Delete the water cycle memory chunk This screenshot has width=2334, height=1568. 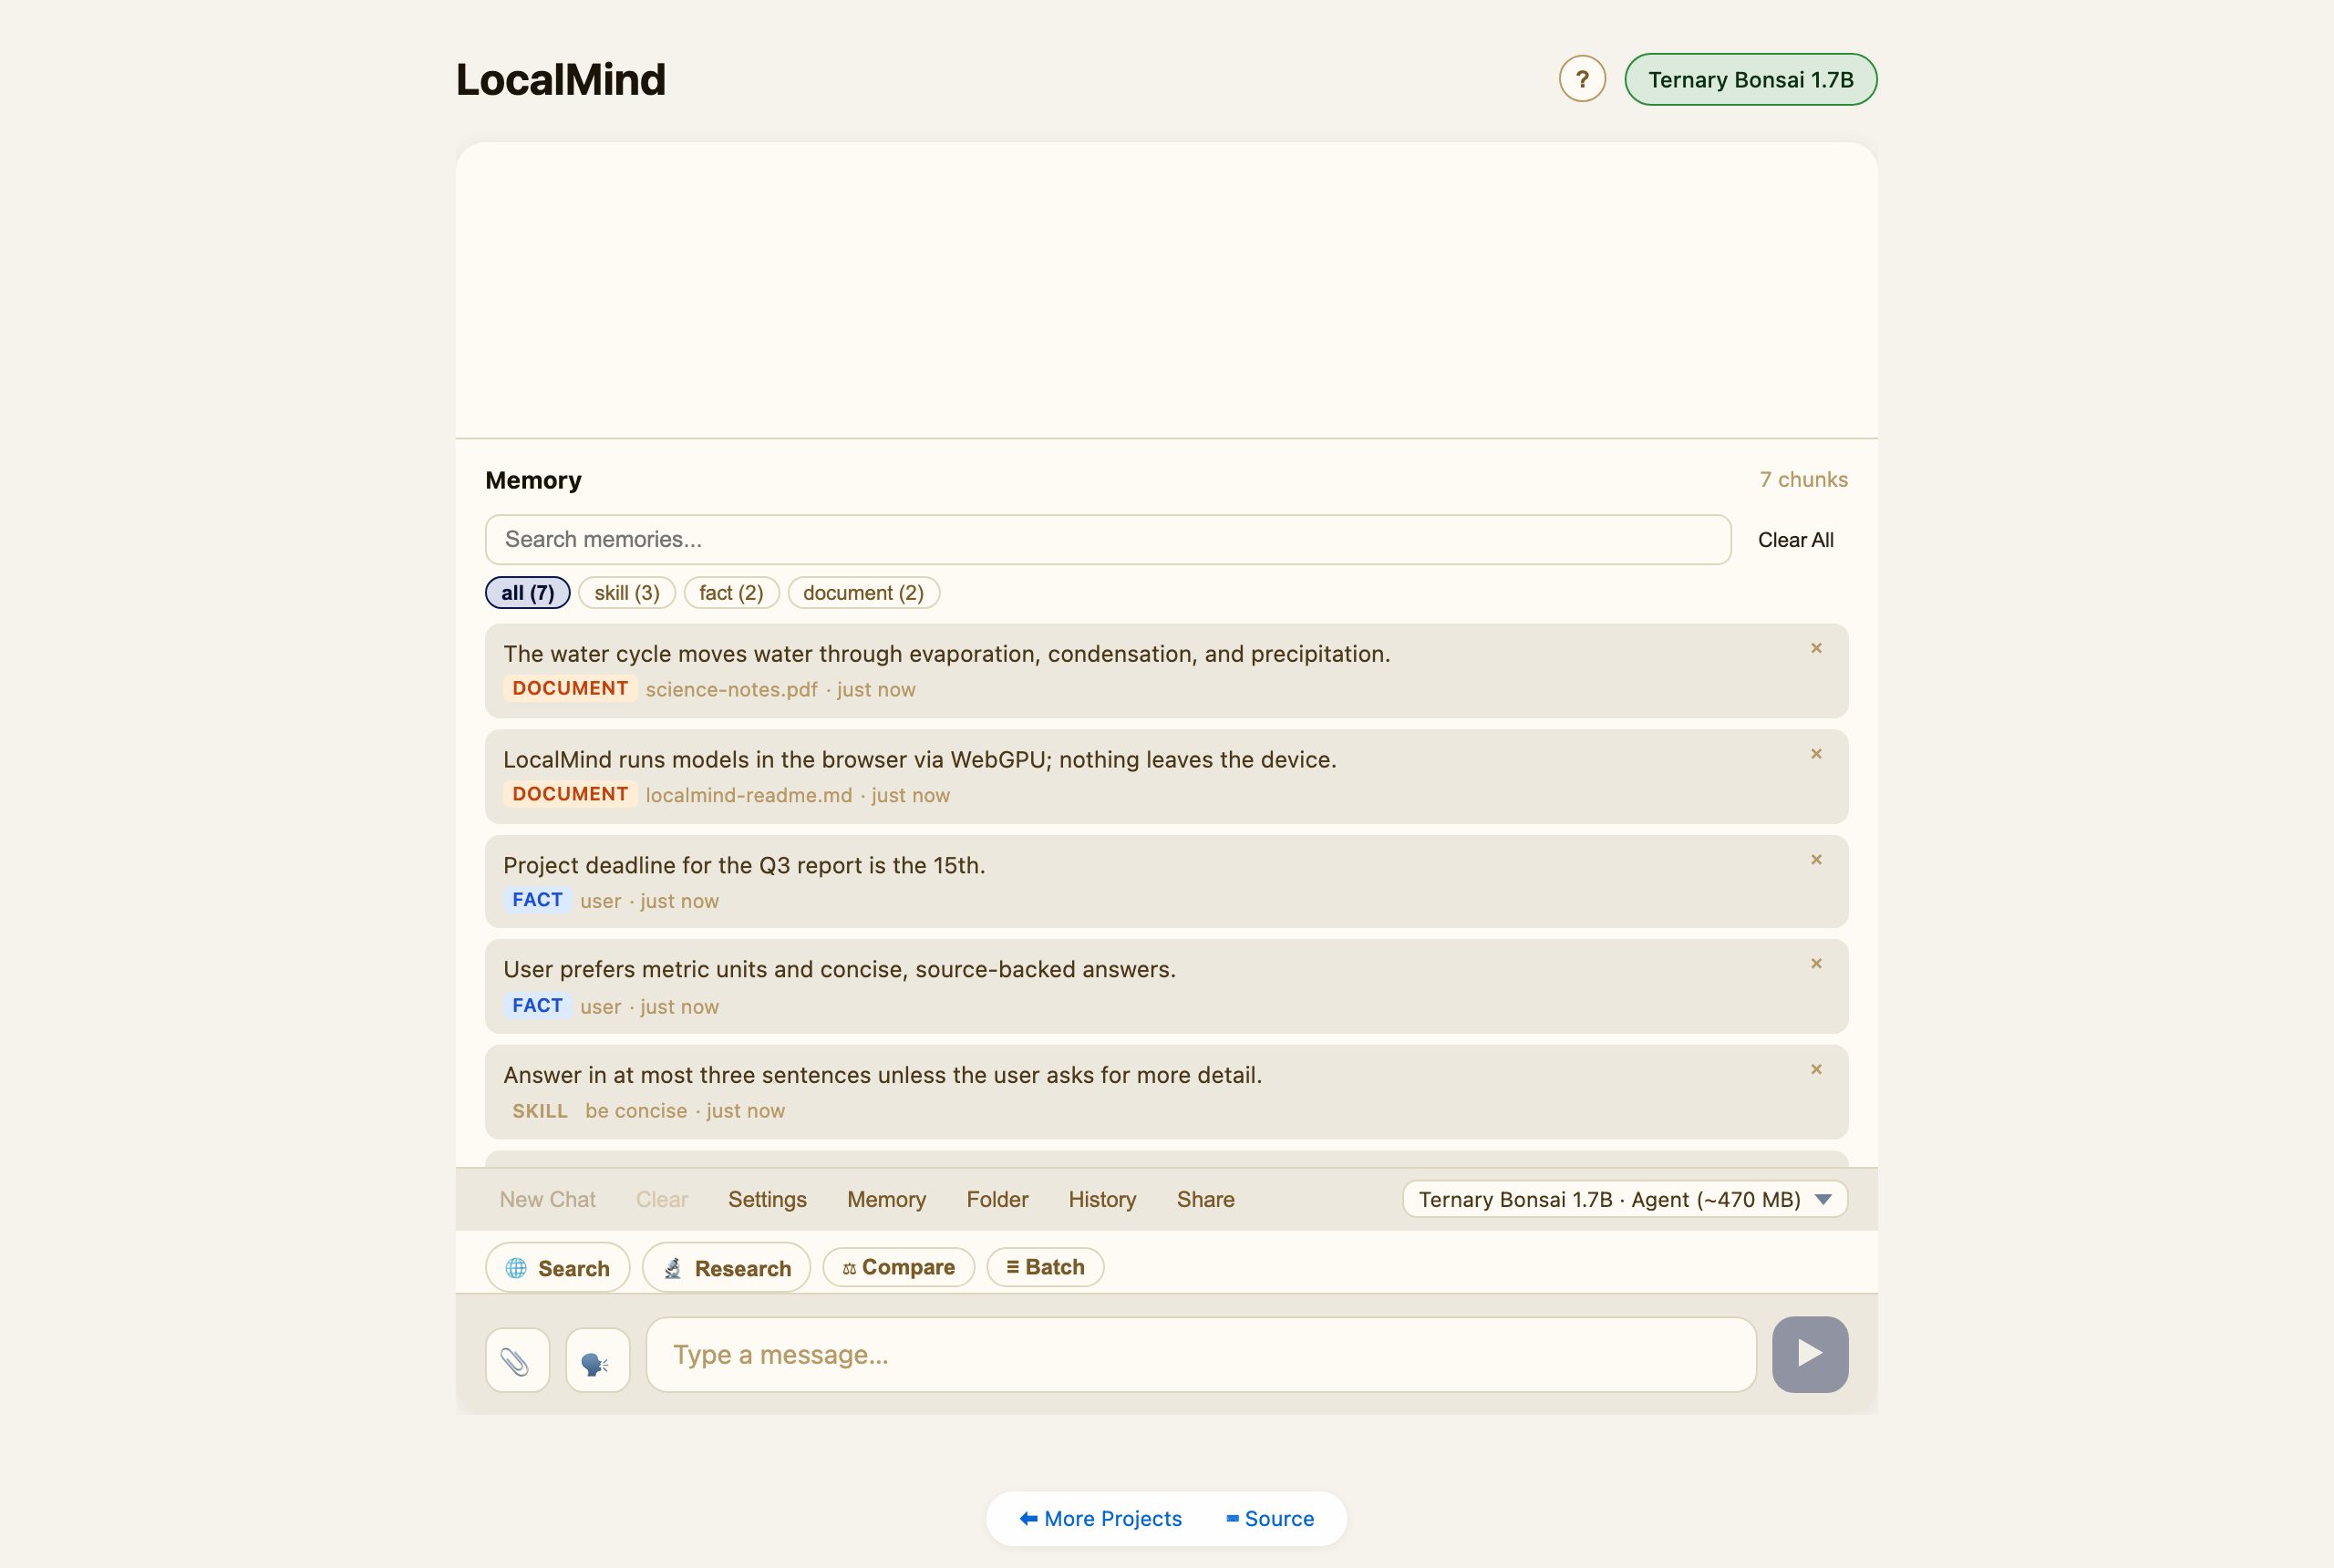pyautogui.click(x=1816, y=648)
